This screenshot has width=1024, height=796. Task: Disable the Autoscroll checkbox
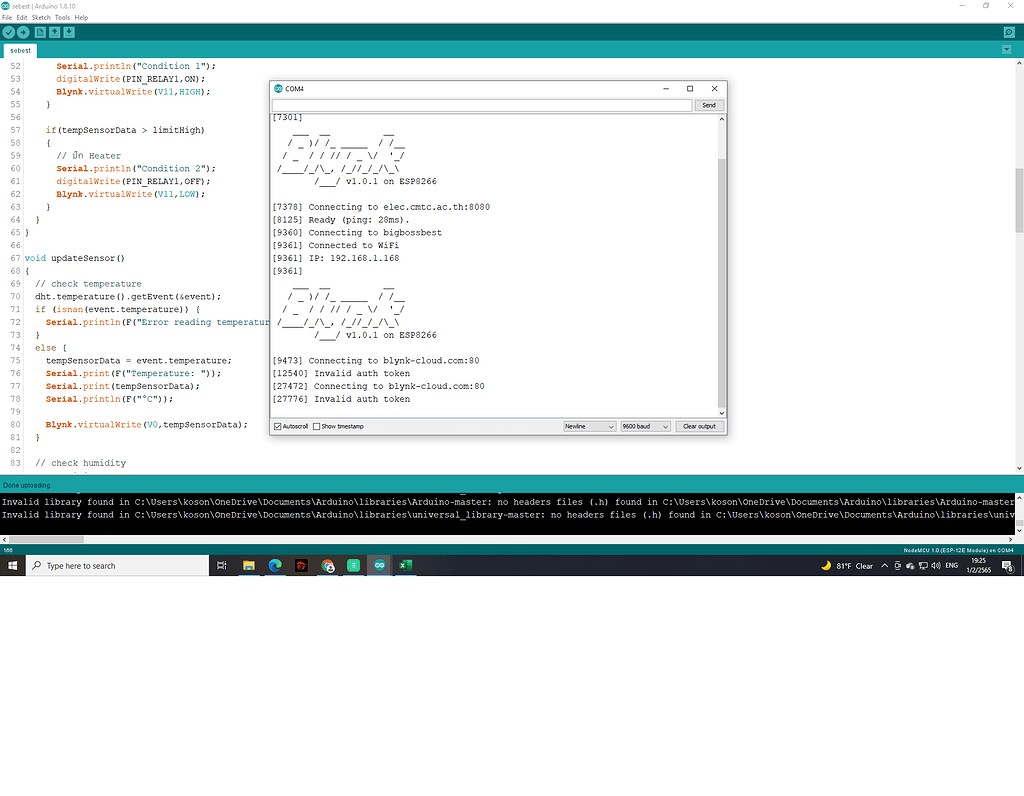278,426
